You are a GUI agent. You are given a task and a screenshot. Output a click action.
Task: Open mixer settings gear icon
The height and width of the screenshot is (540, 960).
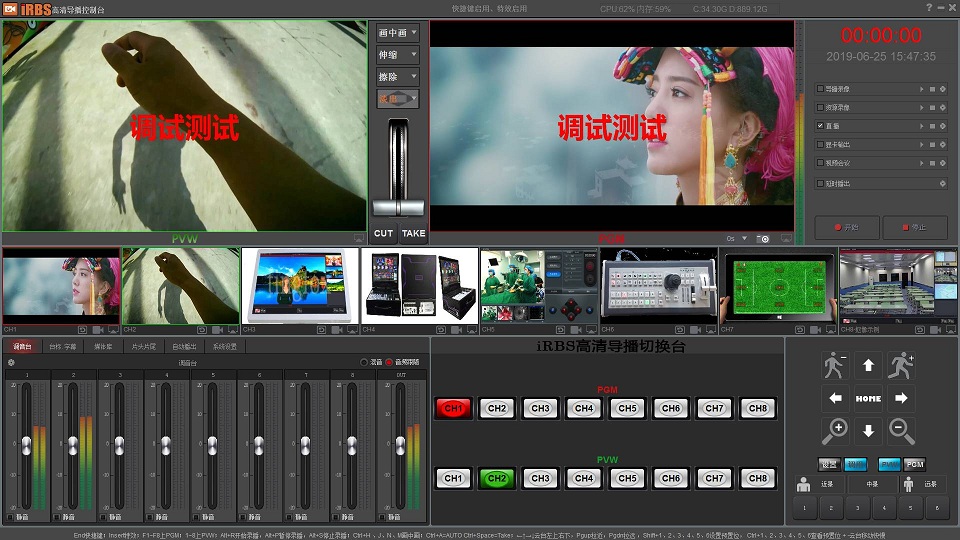click(x=10, y=362)
